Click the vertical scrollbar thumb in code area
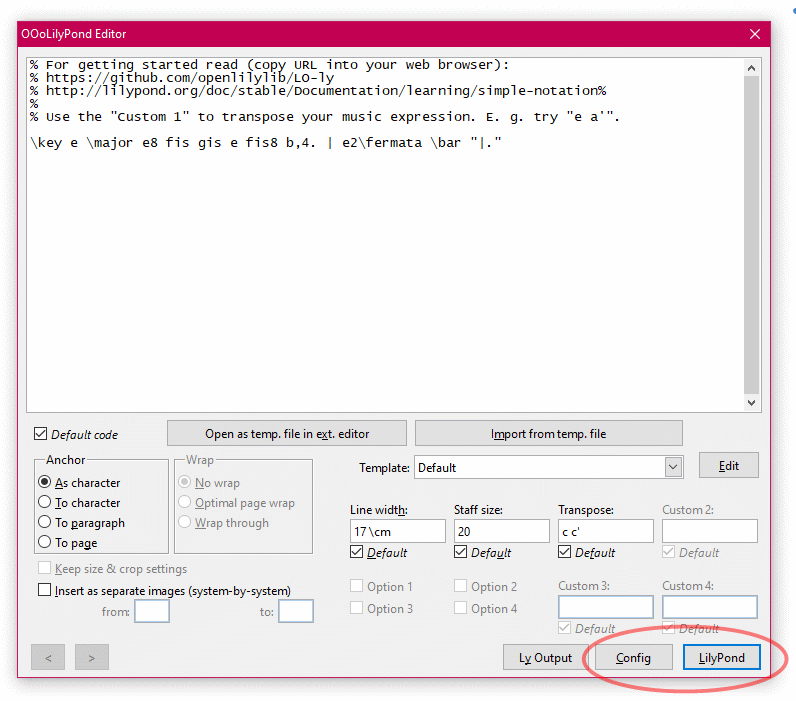 [751, 235]
